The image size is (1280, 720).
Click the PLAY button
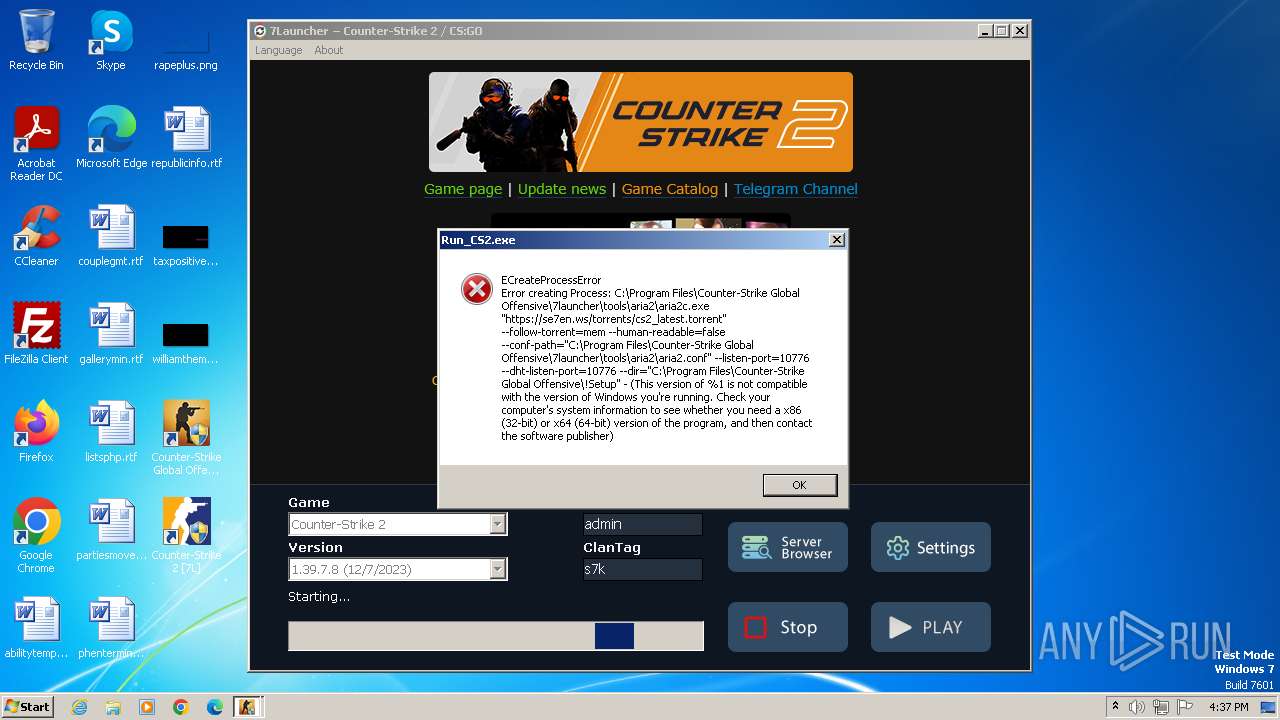(x=931, y=627)
